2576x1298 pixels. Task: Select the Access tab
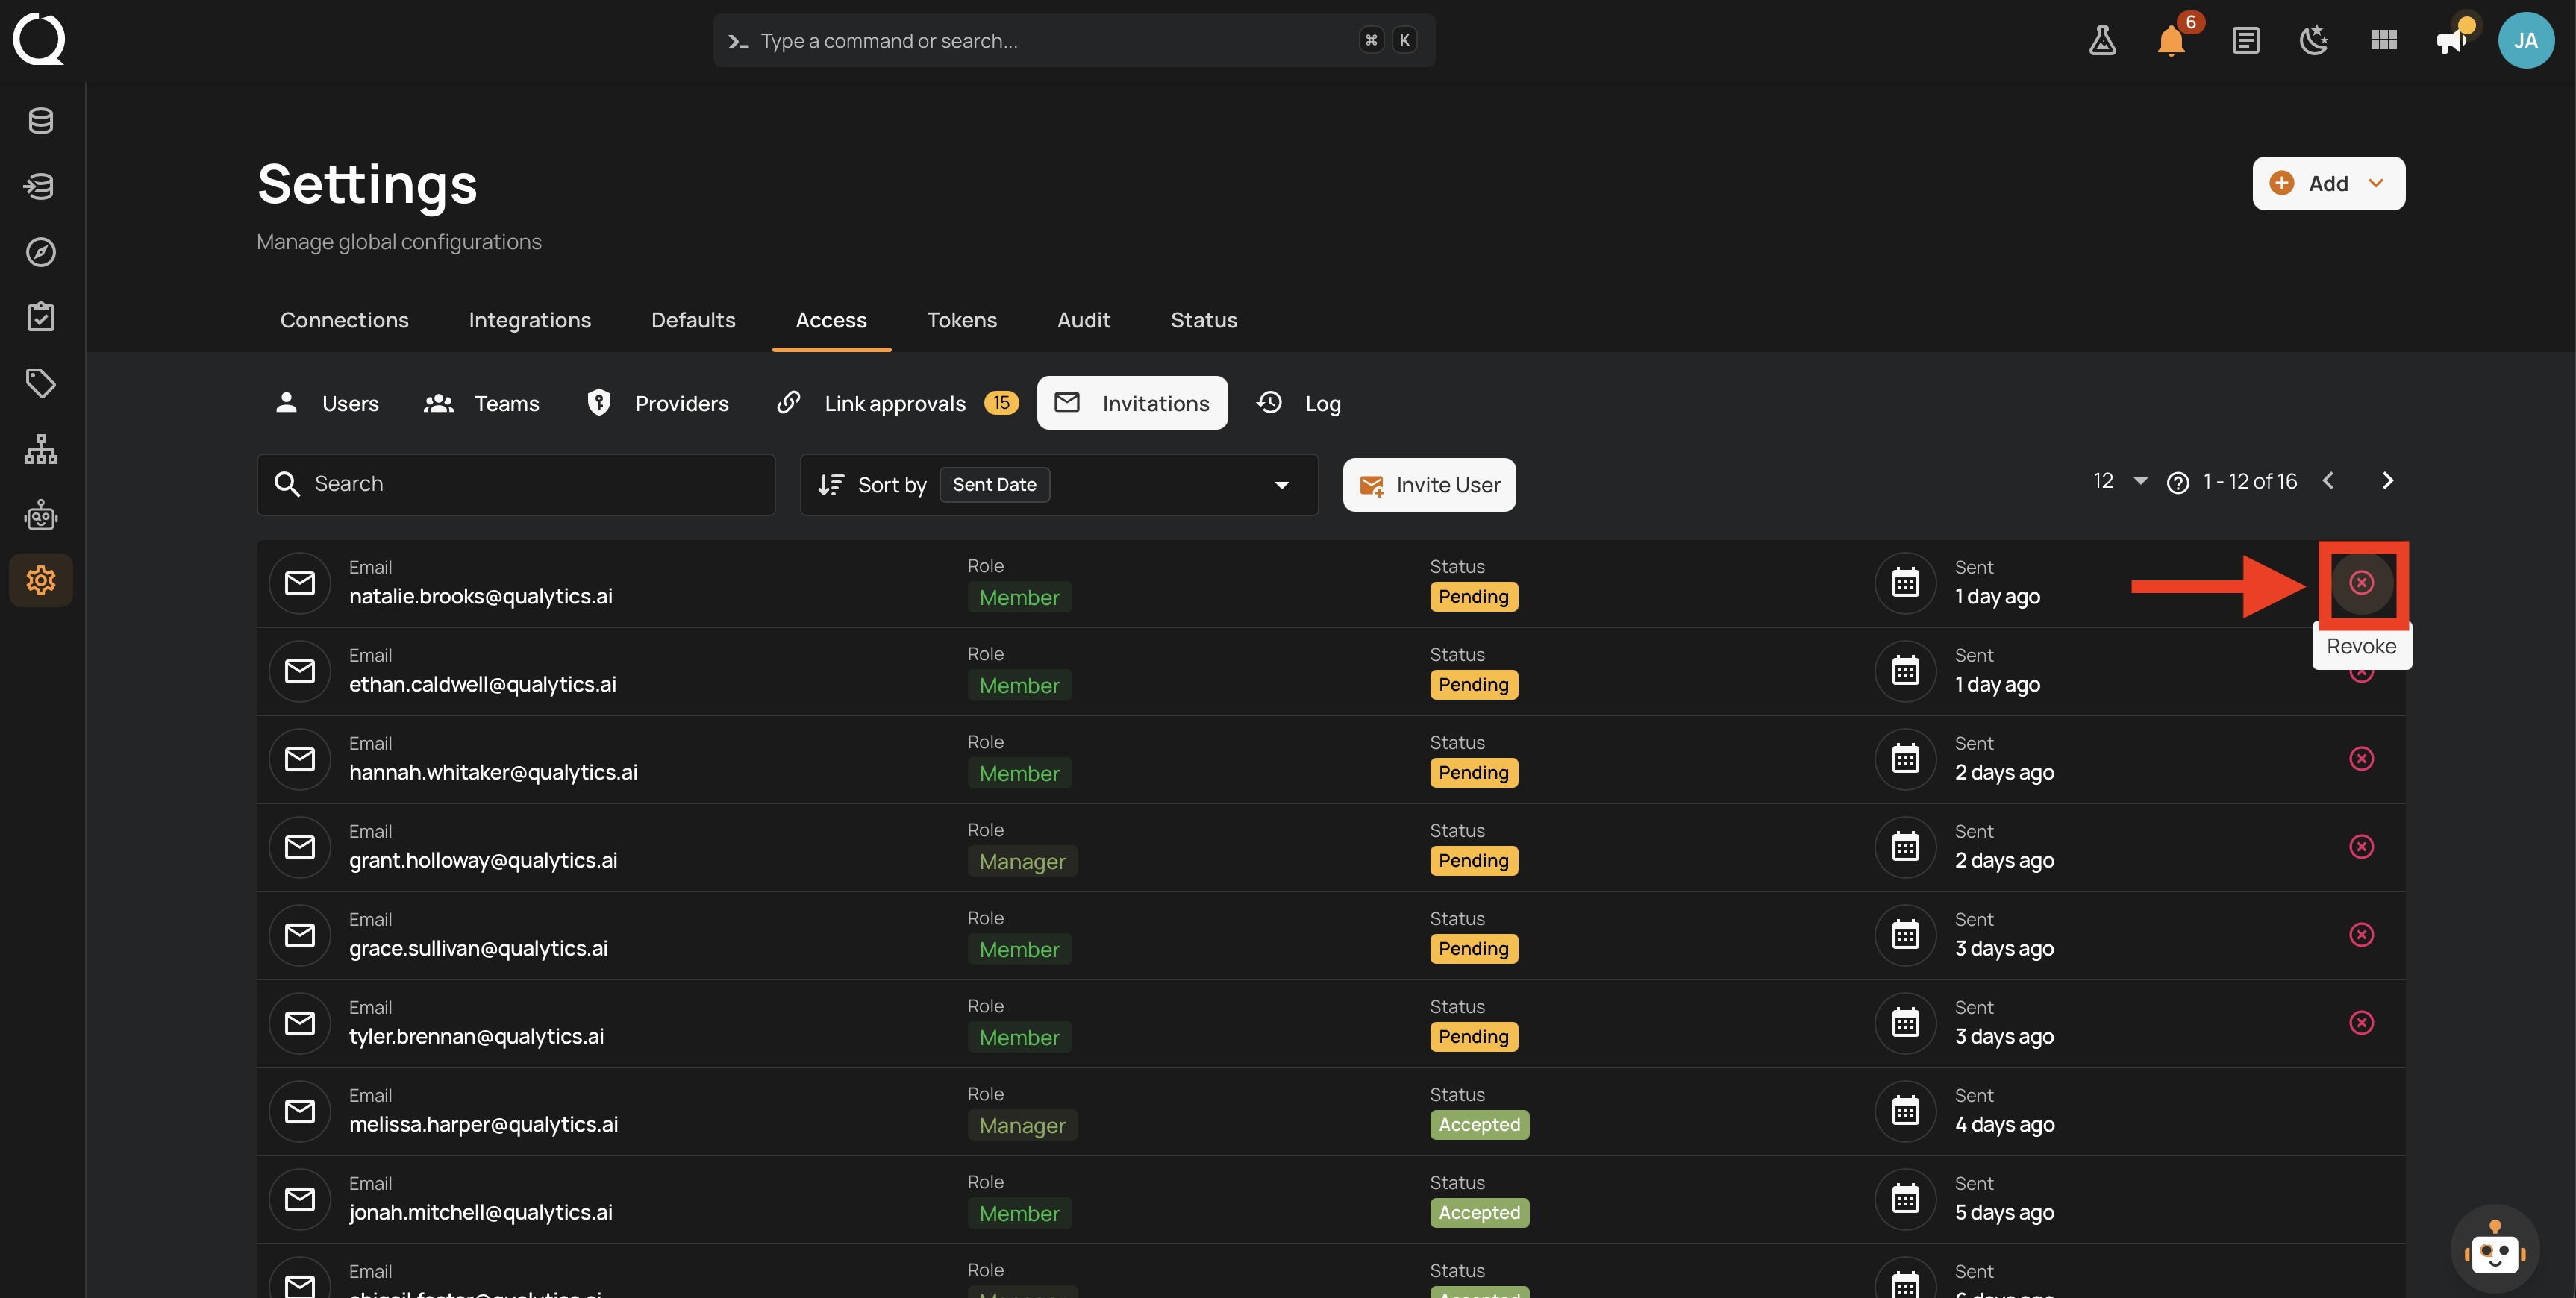(831, 320)
